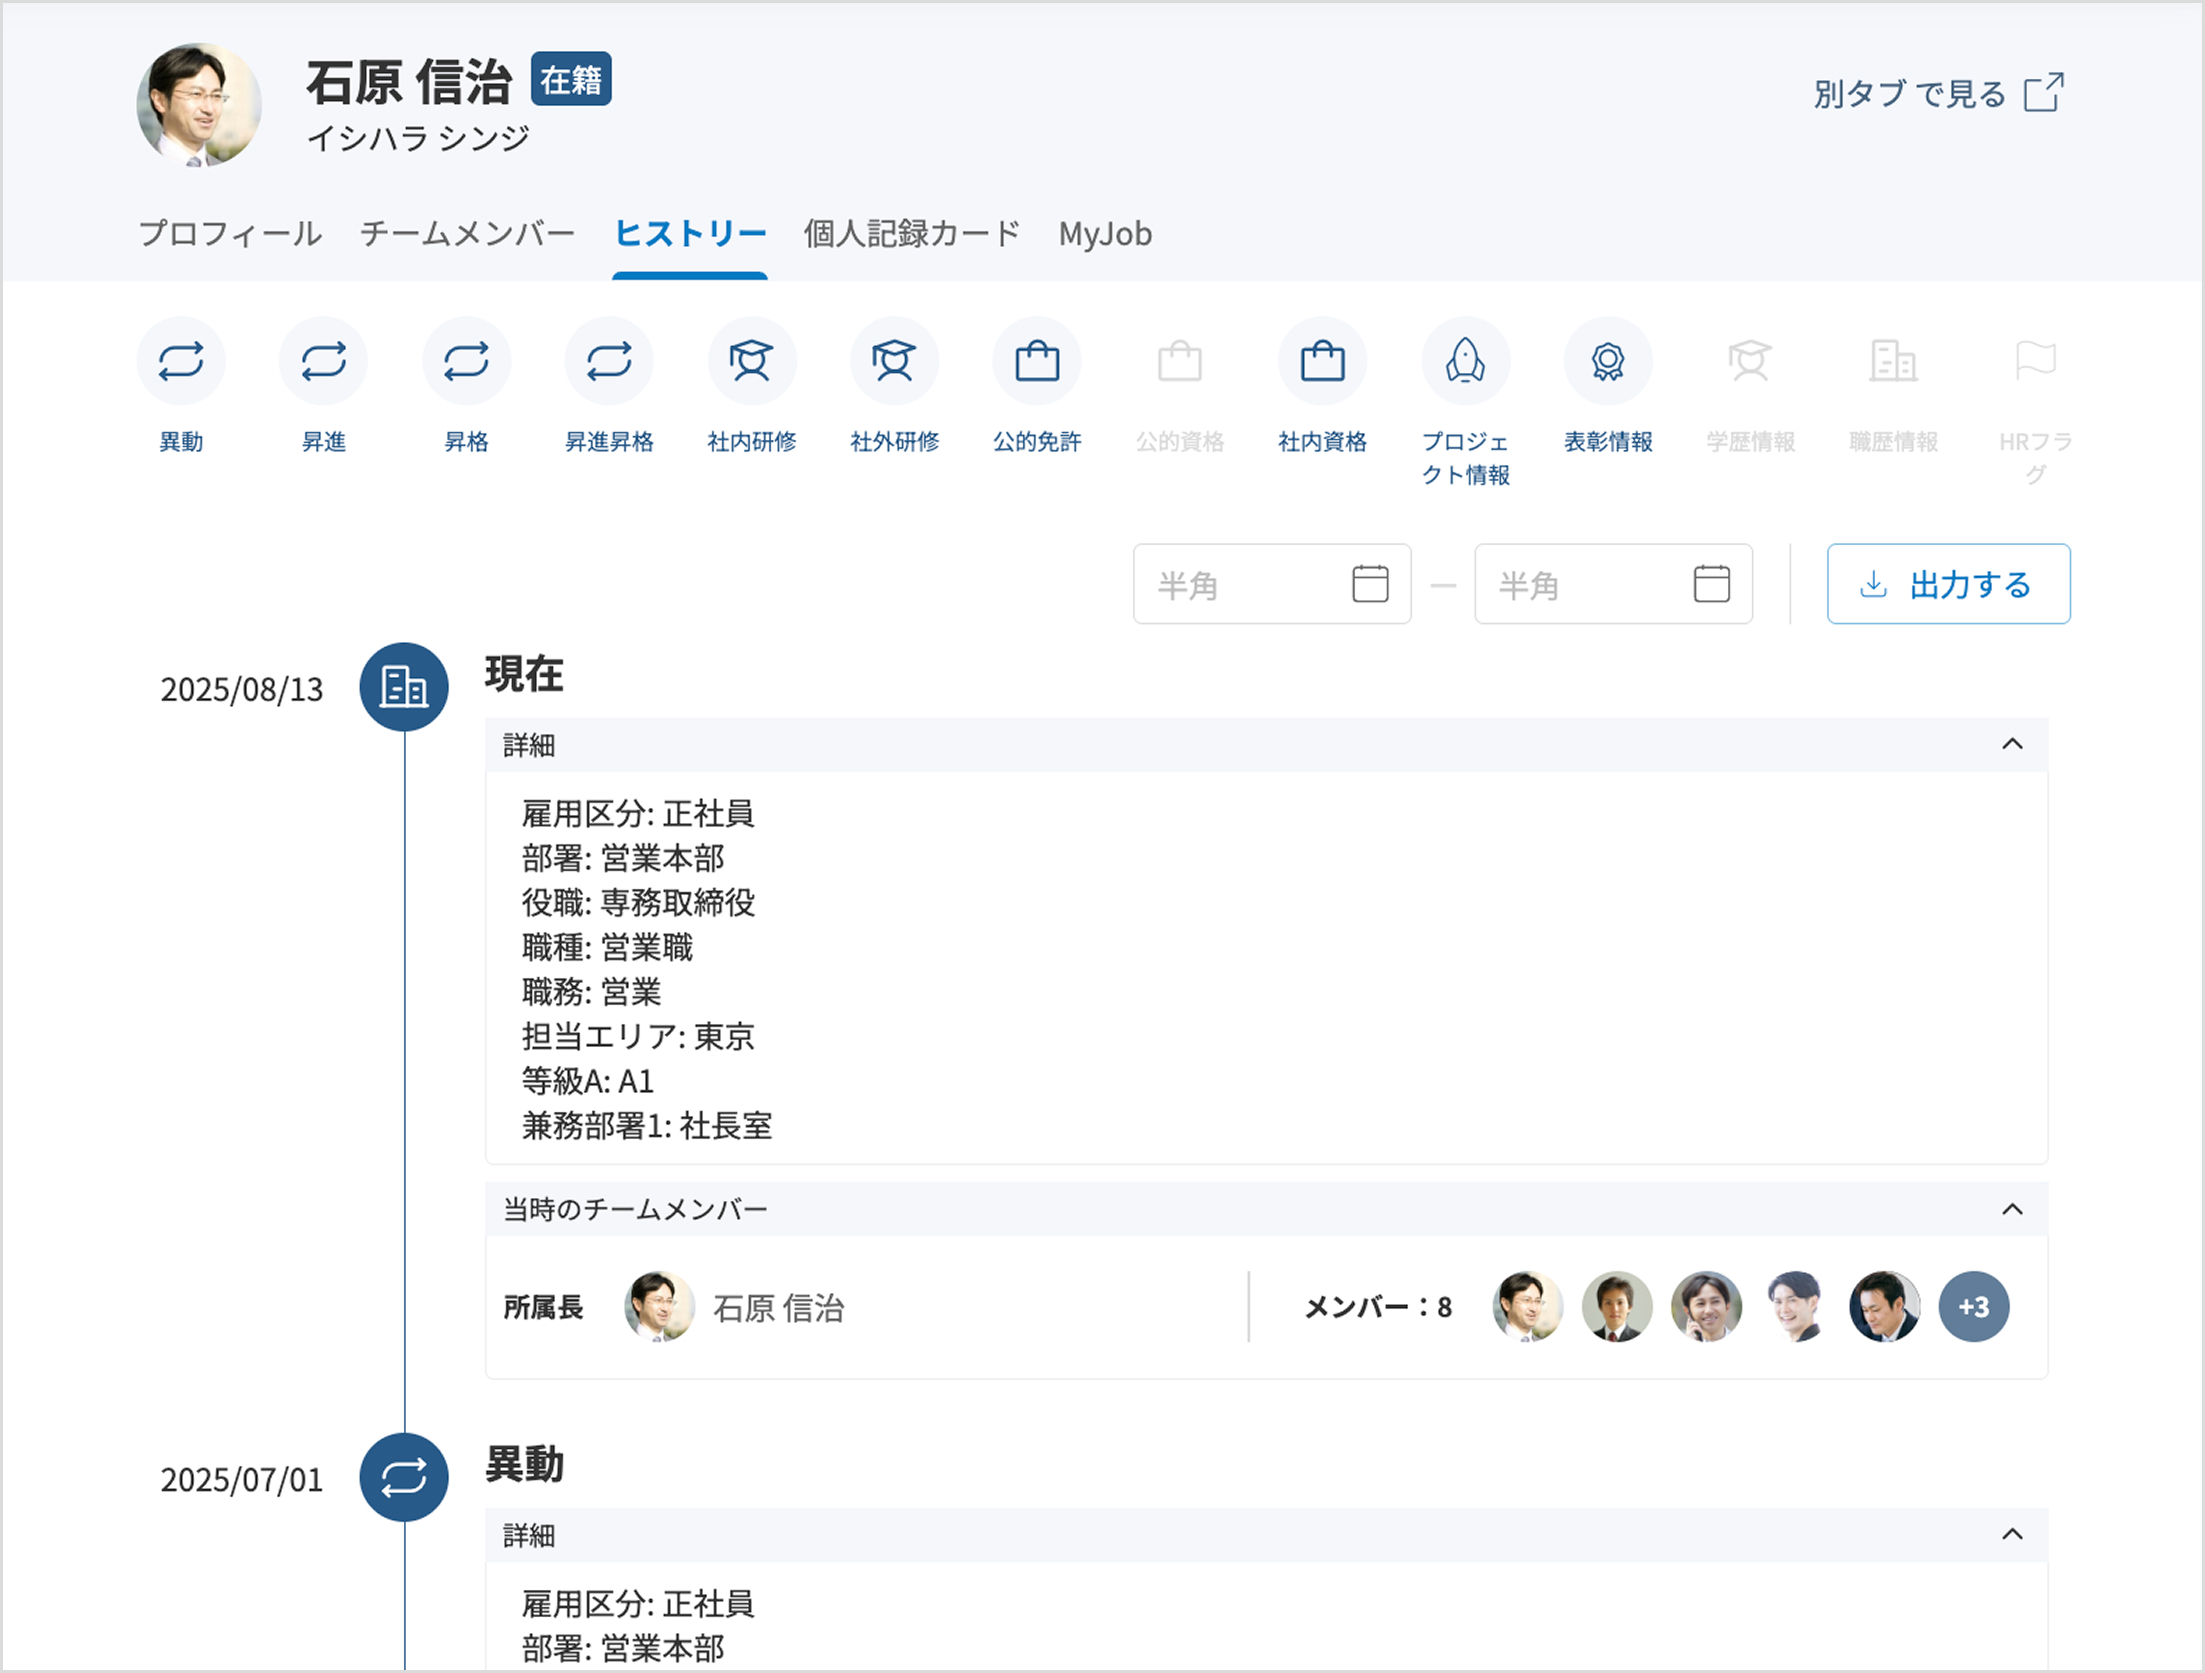This screenshot has width=2205, height=1673.
Task: Collapse the 異動 詳細 section
Action: [2012, 1534]
